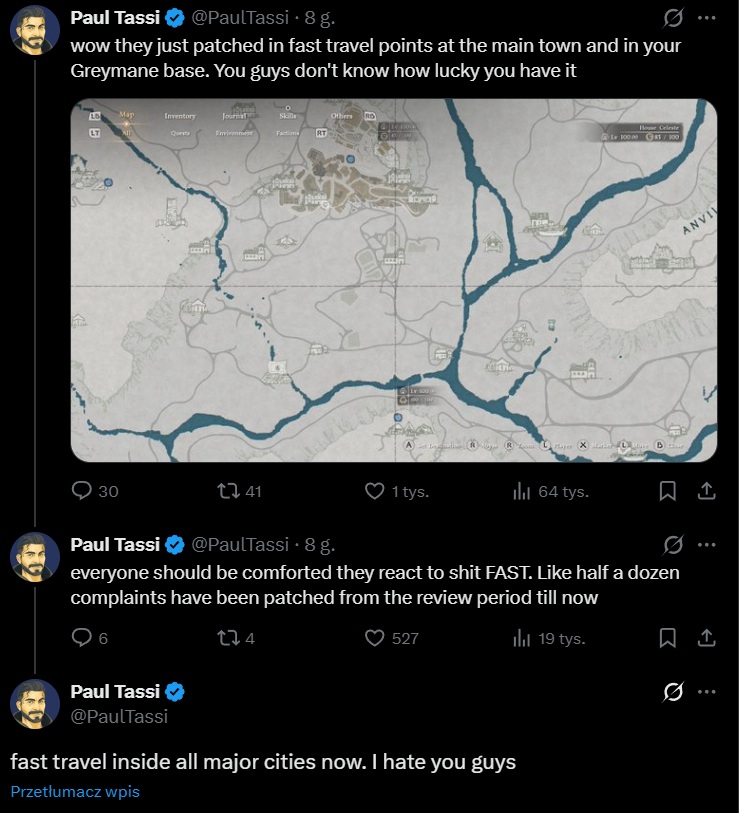Open the game map image attachment
The width and height of the screenshot is (739, 813).
[x=394, y=280]
